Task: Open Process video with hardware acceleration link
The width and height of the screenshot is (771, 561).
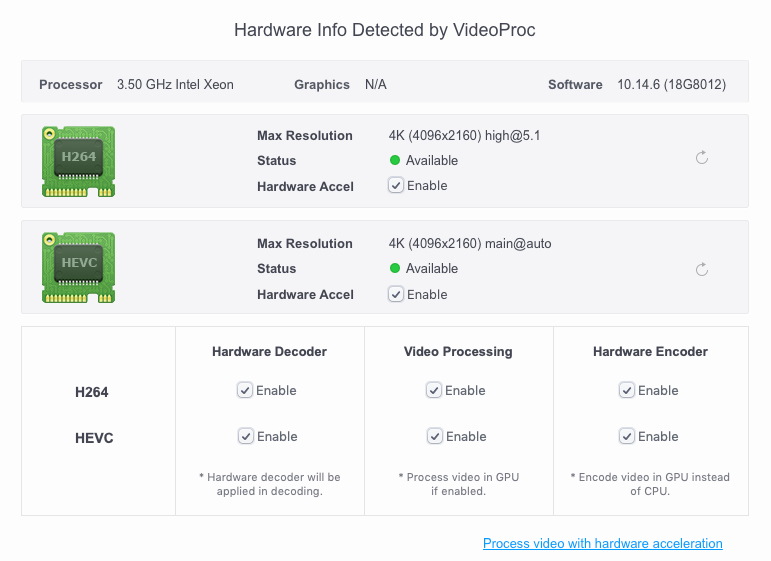Action: (602, 543)
